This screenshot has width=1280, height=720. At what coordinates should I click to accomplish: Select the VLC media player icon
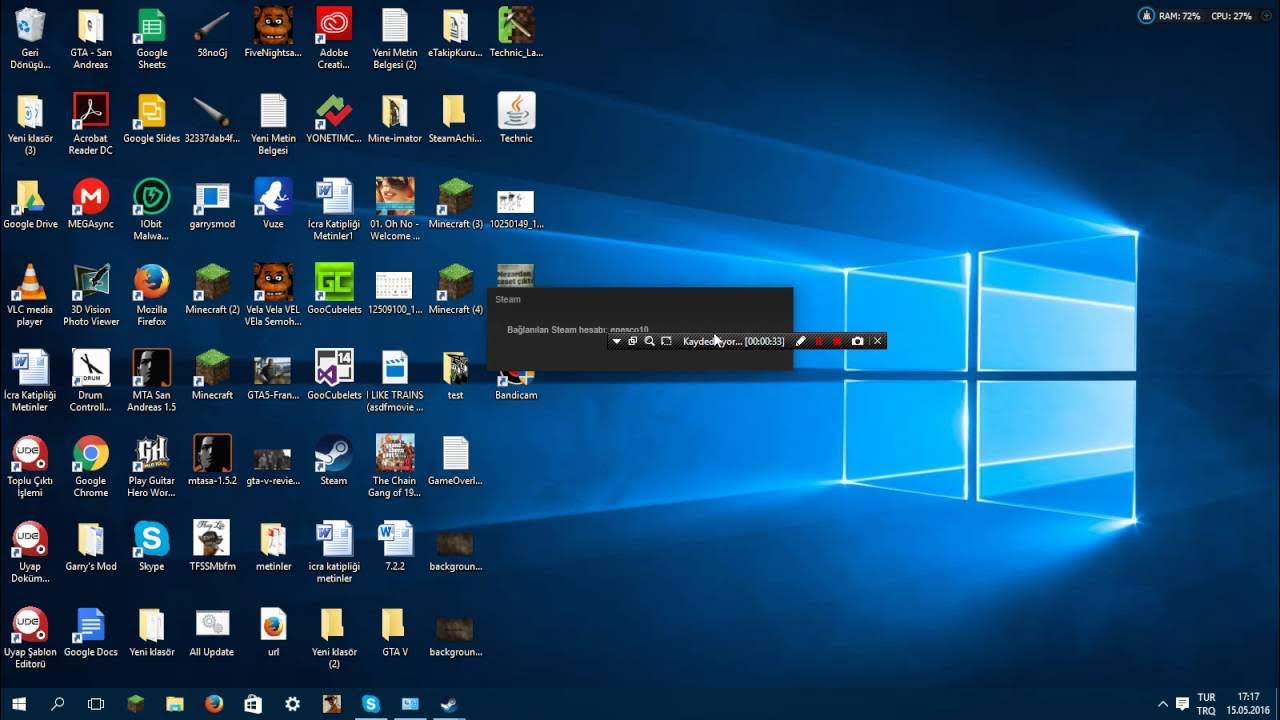pyautogui.click(x=30, y=295)
